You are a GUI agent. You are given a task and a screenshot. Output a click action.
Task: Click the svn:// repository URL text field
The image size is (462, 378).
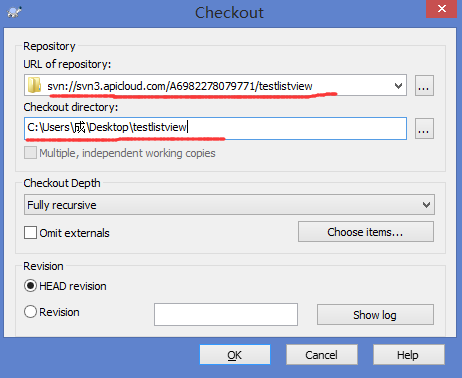click(x=215, y=85)
